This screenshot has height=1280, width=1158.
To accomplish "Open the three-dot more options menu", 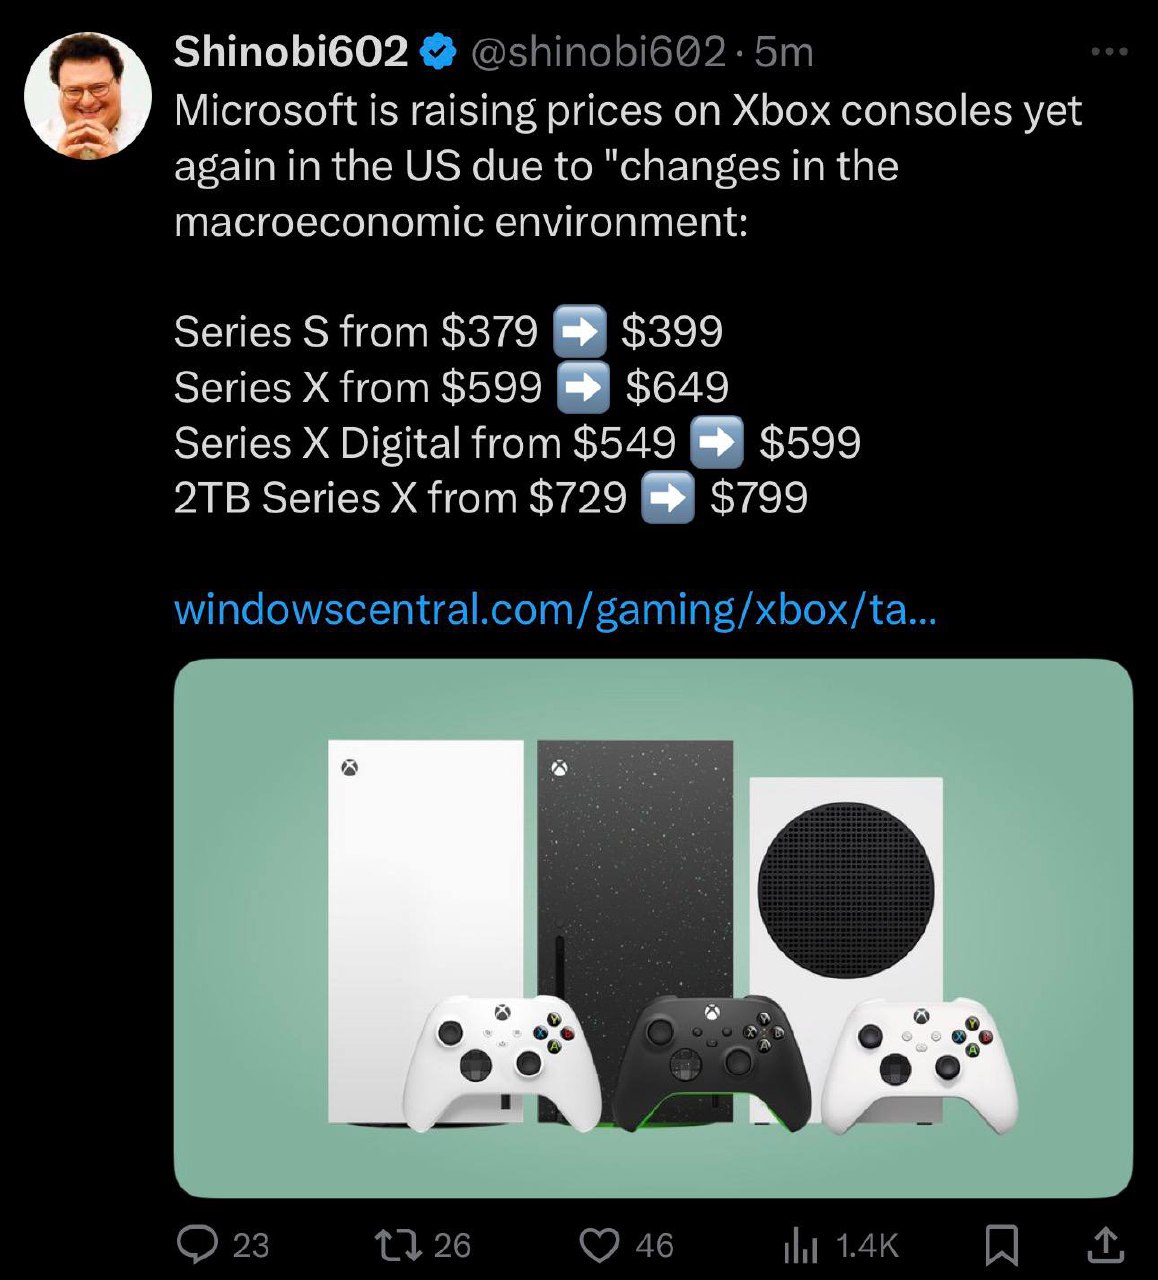I will click(1109, 52).
